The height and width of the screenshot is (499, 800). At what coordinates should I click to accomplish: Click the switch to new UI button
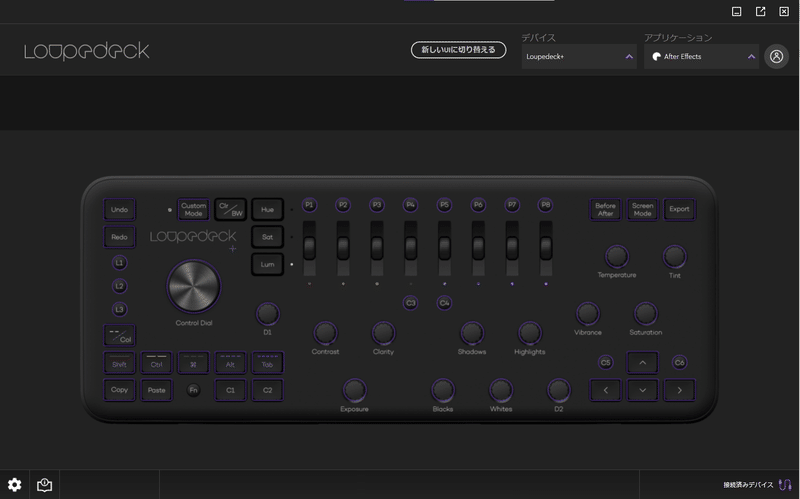pos(458,50)
